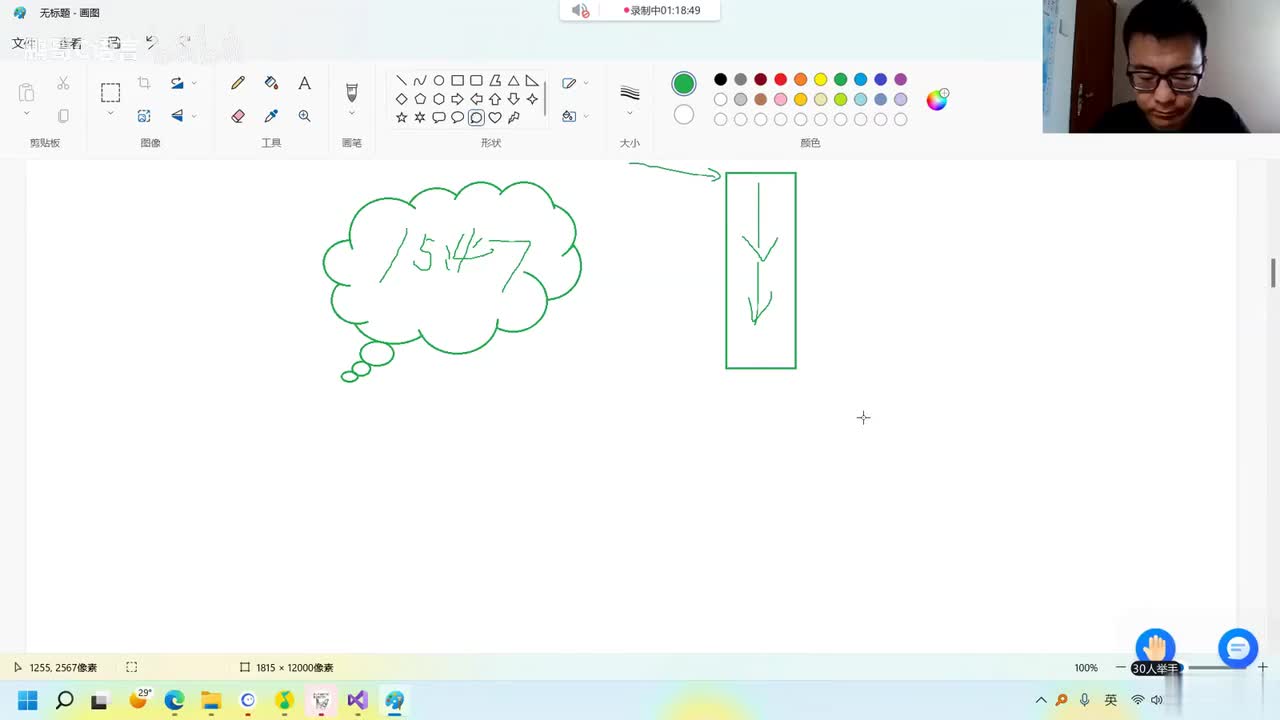Viewport: 1280px width, 720px height.
Task: Choose the Cloud callout shape
Action: pyautogui.click(x=476, y=118)
